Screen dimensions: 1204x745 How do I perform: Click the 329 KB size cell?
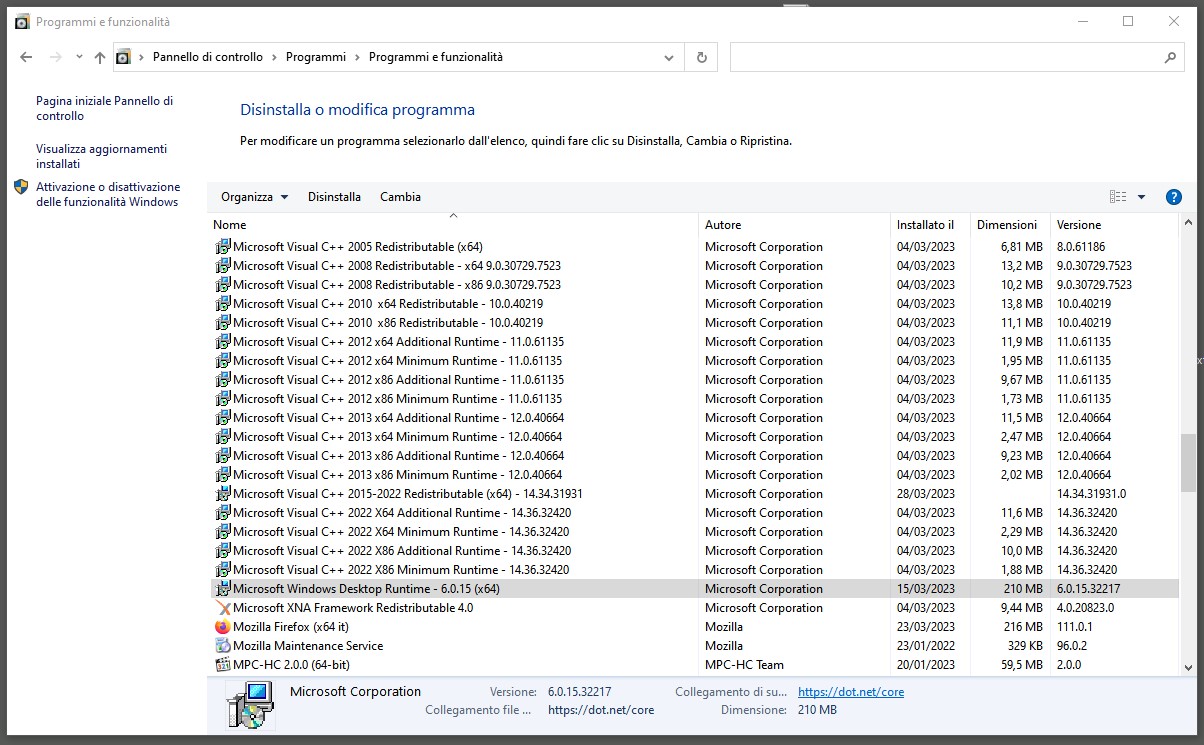point(1025,646)
